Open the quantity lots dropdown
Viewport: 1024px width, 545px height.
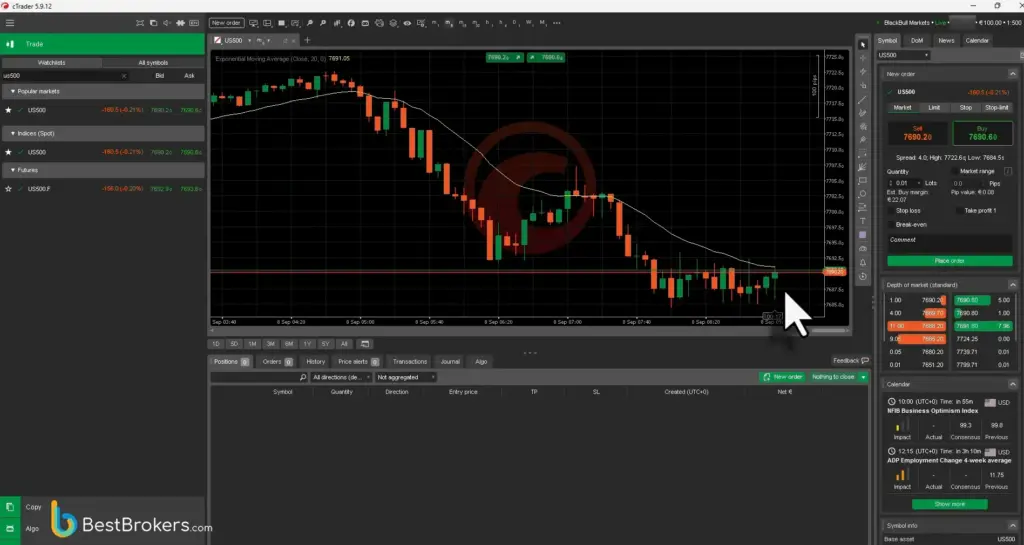click(x=920, y=183)
